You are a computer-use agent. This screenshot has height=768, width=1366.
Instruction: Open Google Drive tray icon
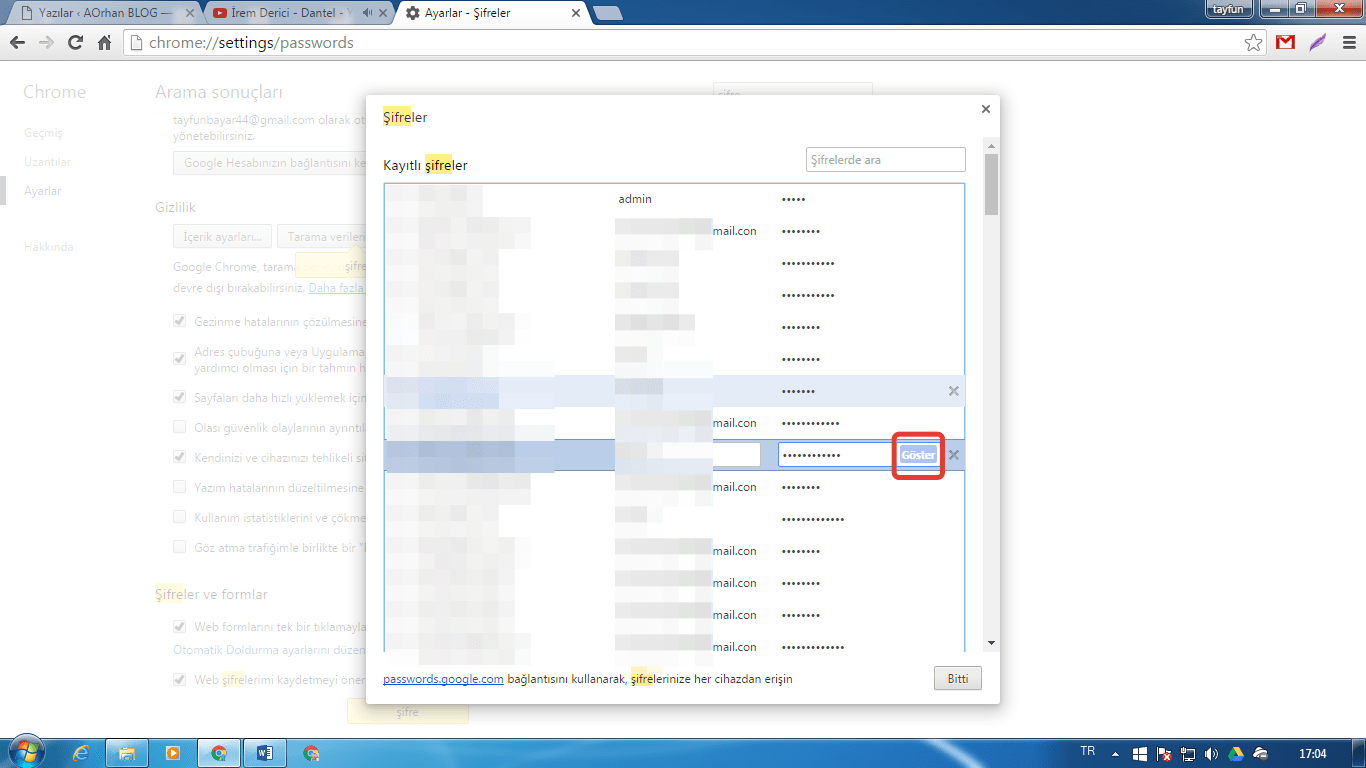1236,753
